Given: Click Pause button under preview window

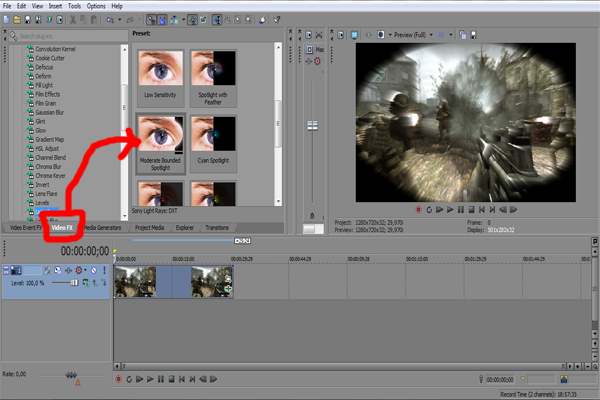Looking at the screenshot, I should (461, 210).
